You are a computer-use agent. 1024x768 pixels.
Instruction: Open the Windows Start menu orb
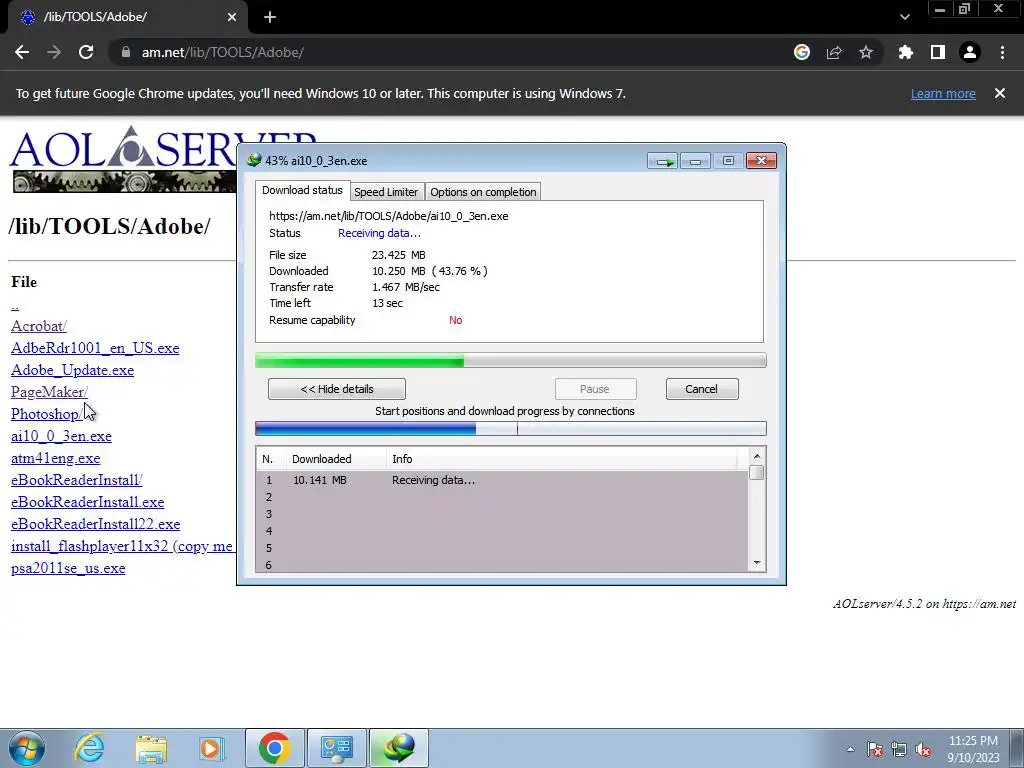pos(26,748)
